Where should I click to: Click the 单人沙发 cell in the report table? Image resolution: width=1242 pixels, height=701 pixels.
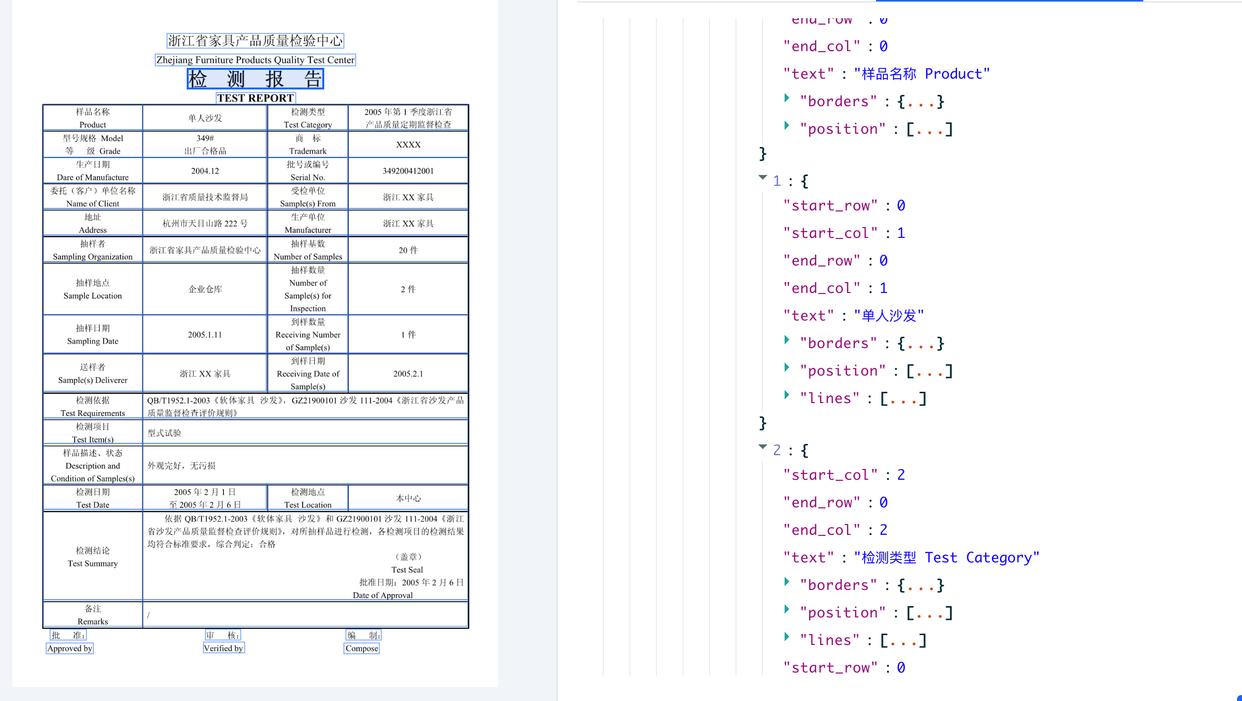(205, 118)
